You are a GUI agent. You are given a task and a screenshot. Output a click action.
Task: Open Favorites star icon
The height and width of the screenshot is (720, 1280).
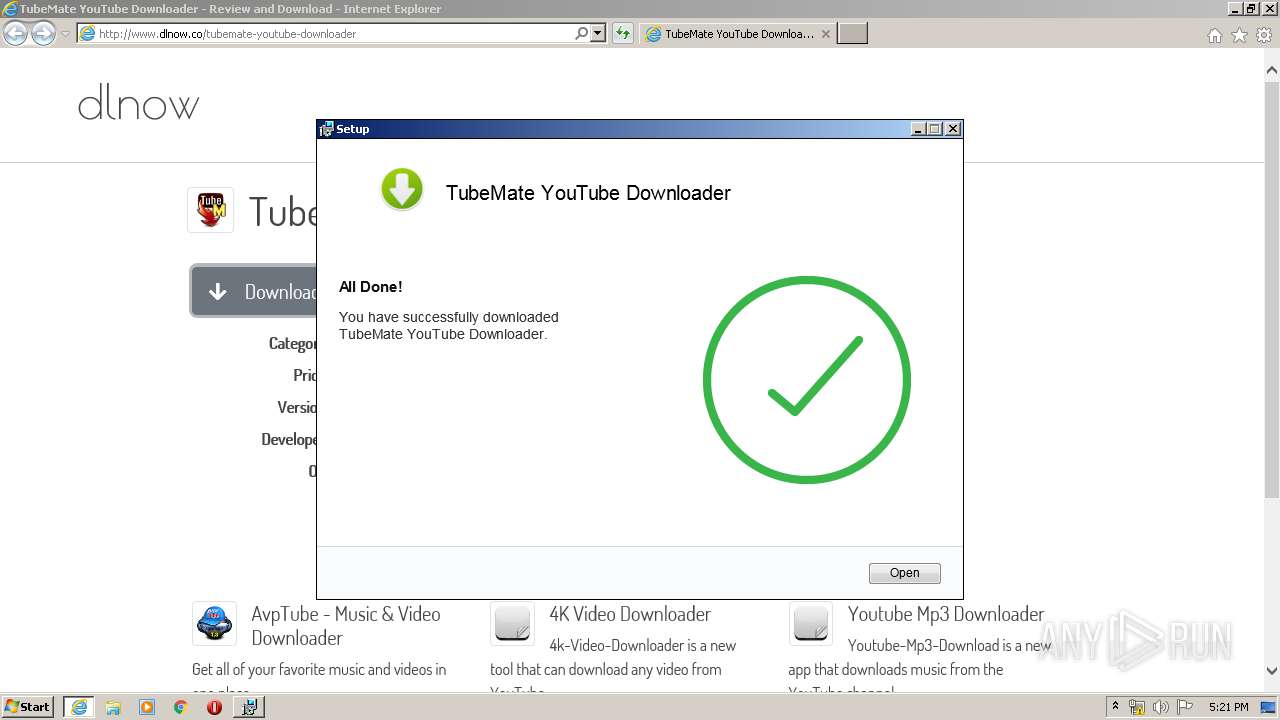(1239, 35)
